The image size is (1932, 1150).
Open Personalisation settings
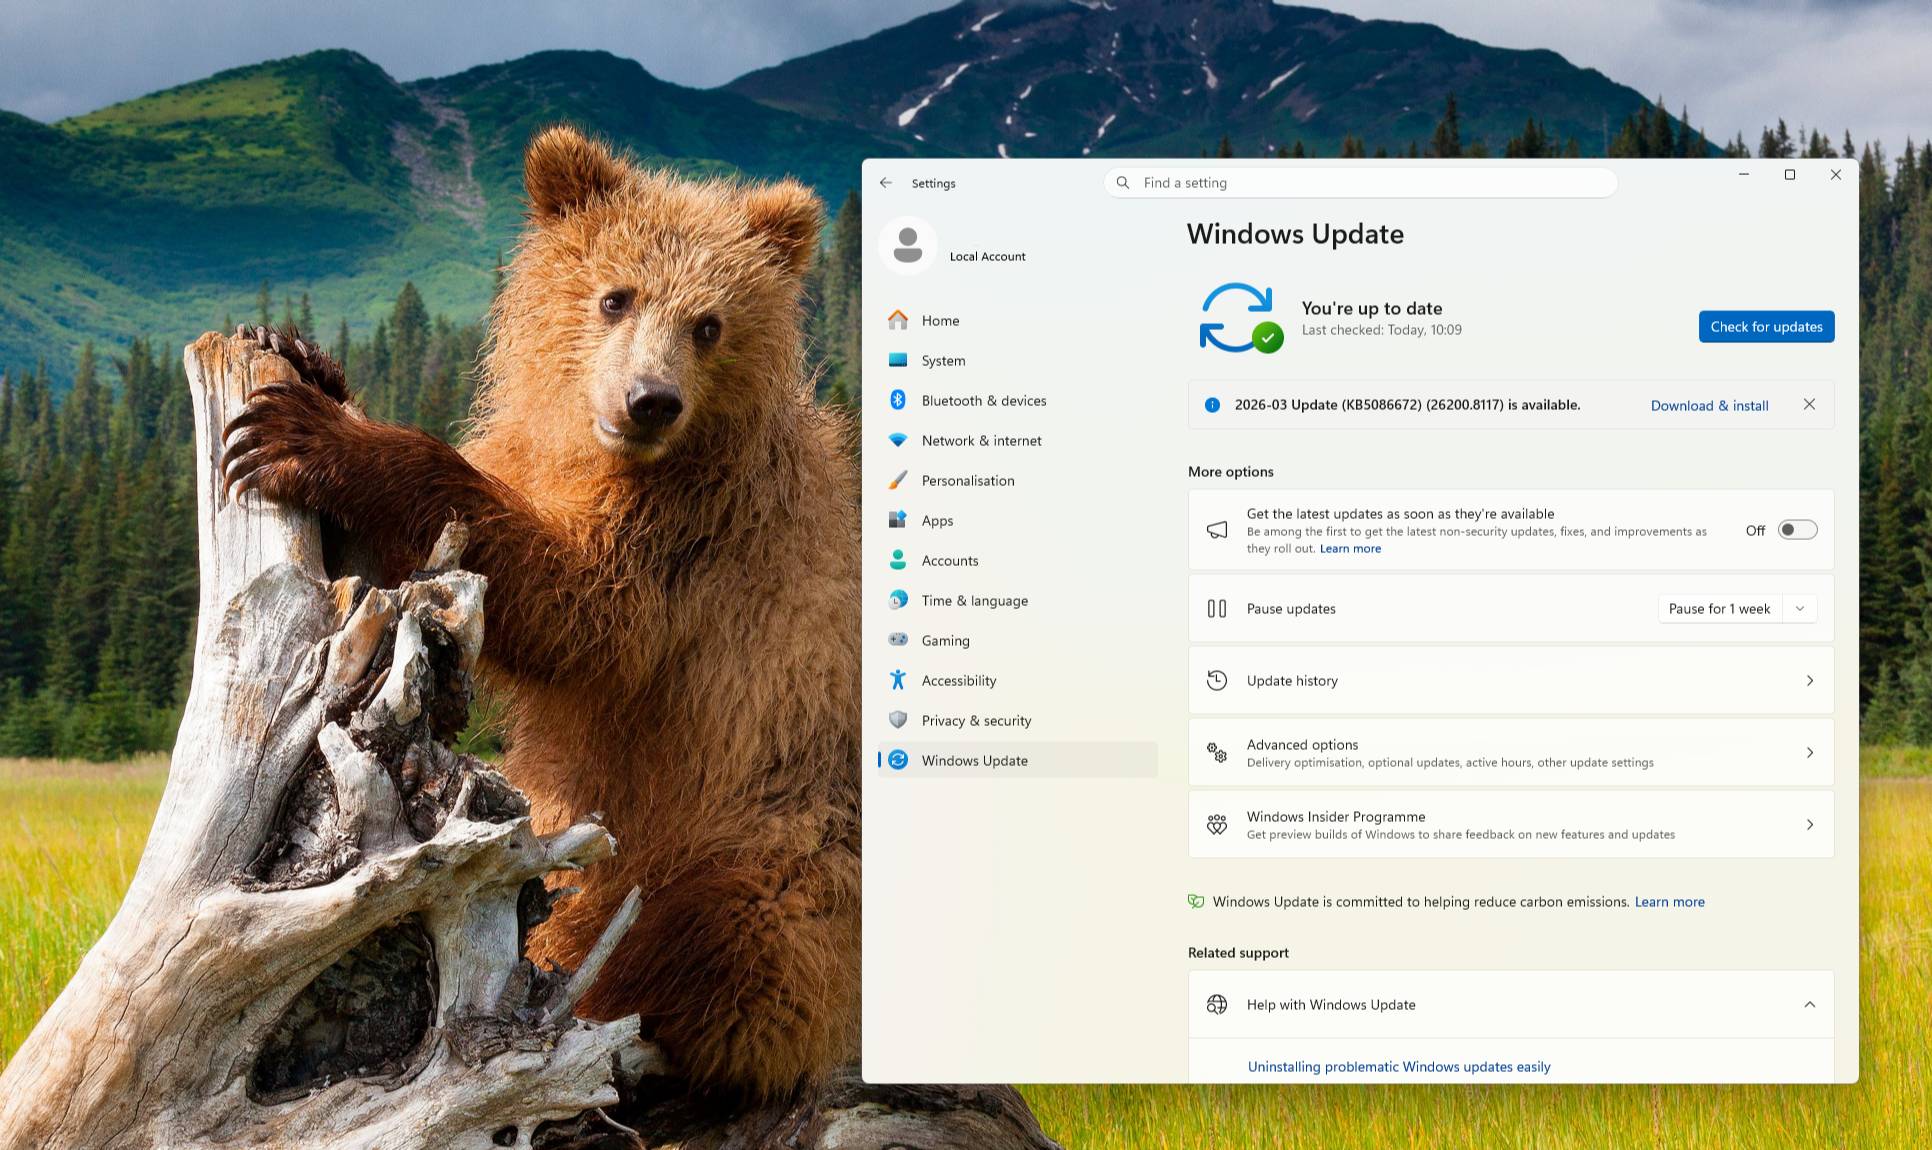coord(899,480)
